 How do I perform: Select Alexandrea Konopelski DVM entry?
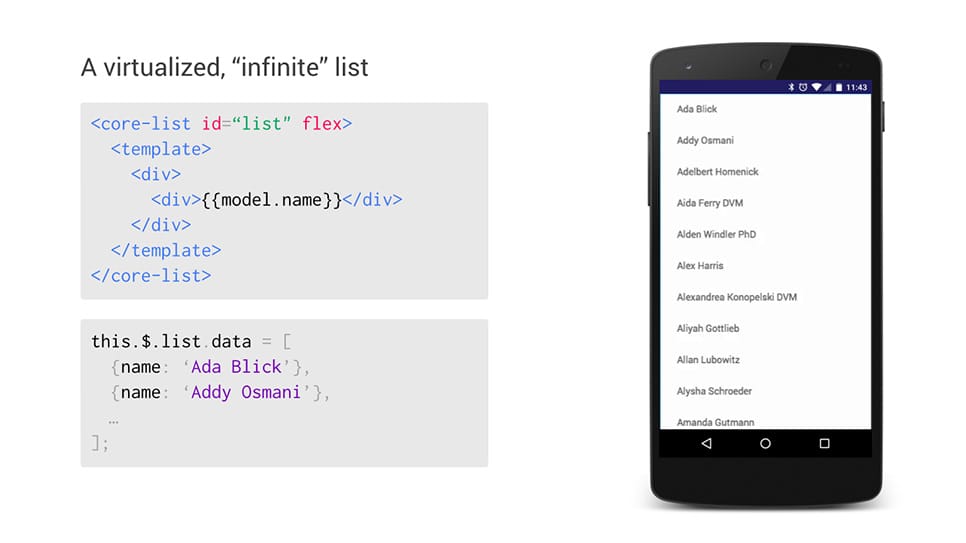tap(736, 297)
